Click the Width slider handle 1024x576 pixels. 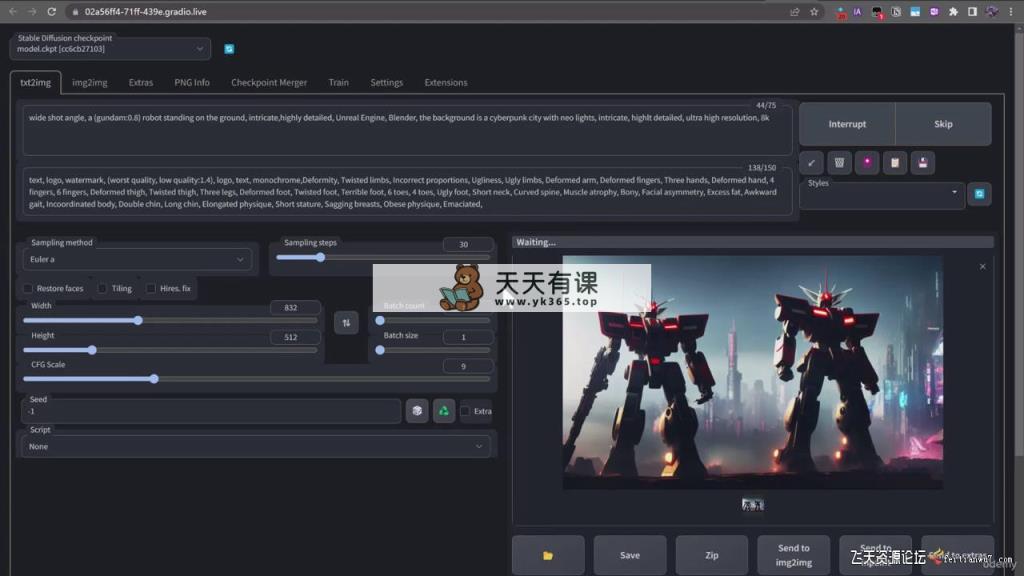138,320
